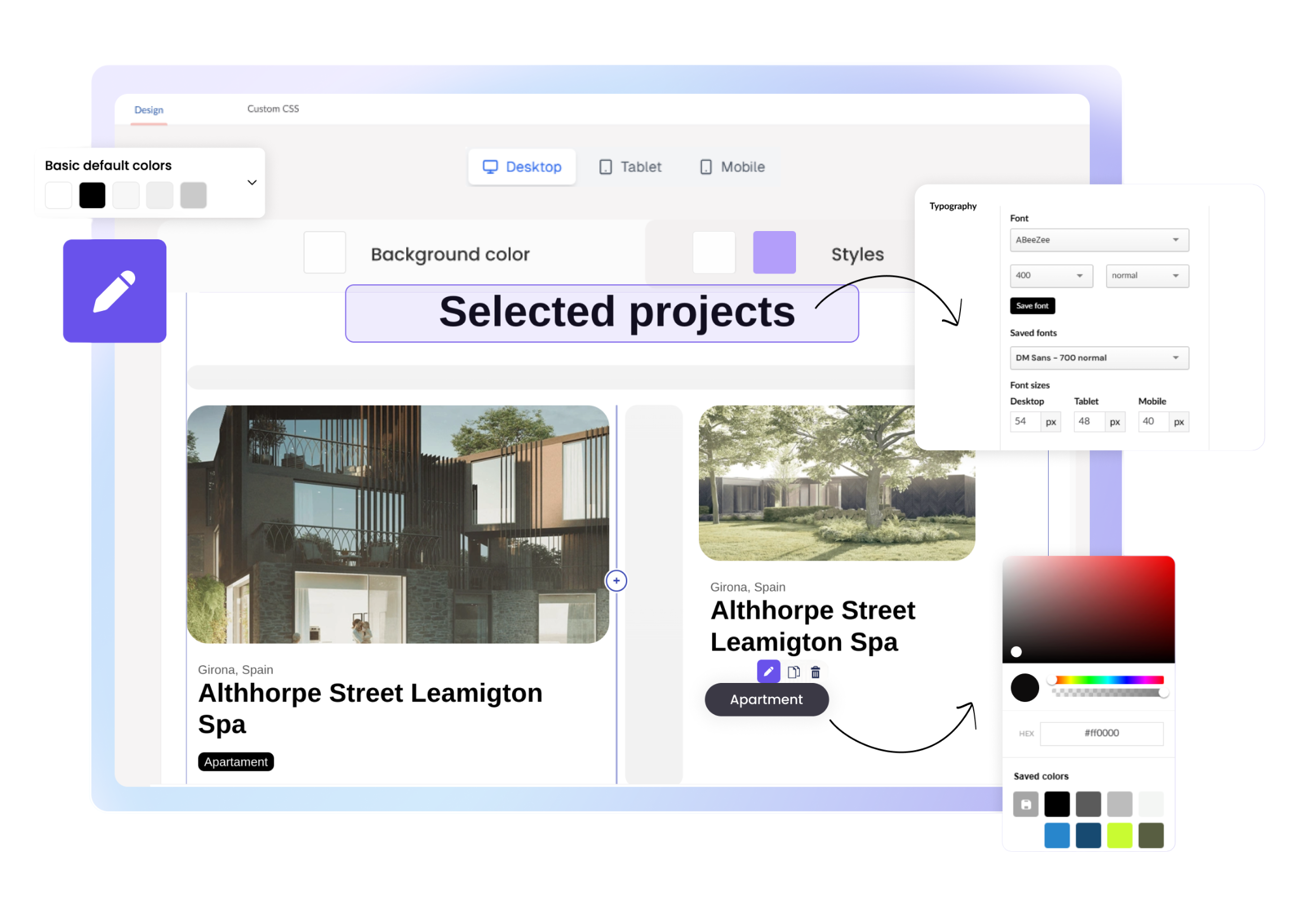Click the monitor icon in the Desktop button

point(490,167)
